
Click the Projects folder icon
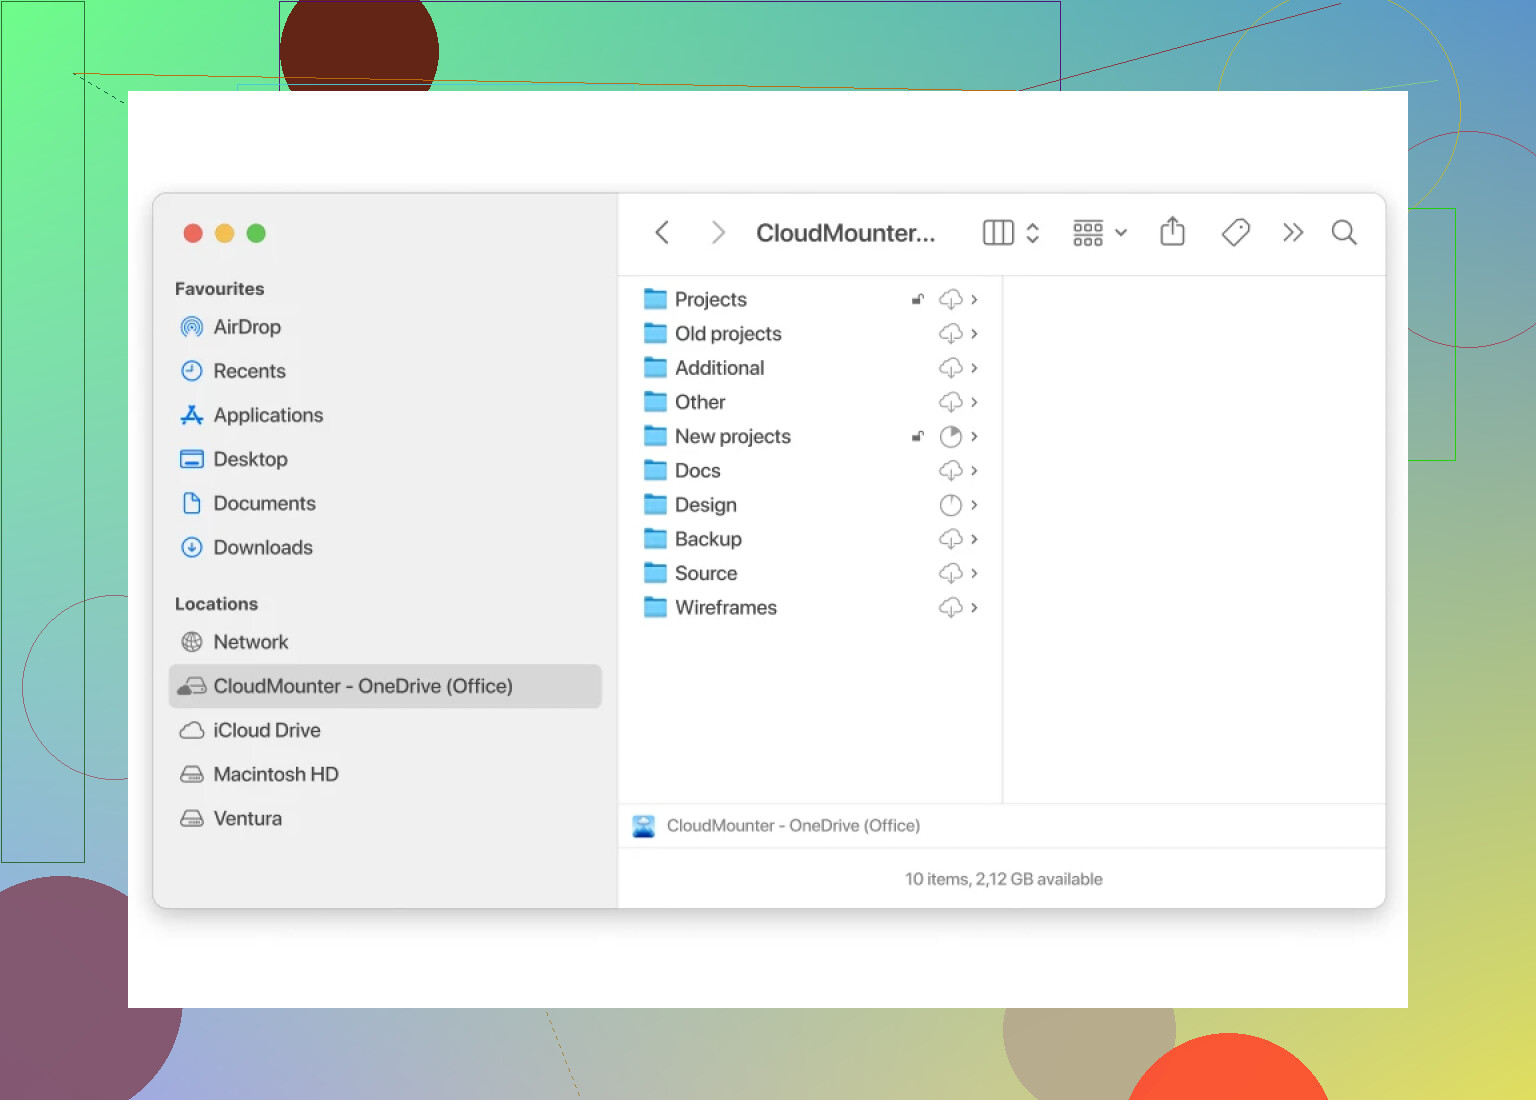point(655,299)
